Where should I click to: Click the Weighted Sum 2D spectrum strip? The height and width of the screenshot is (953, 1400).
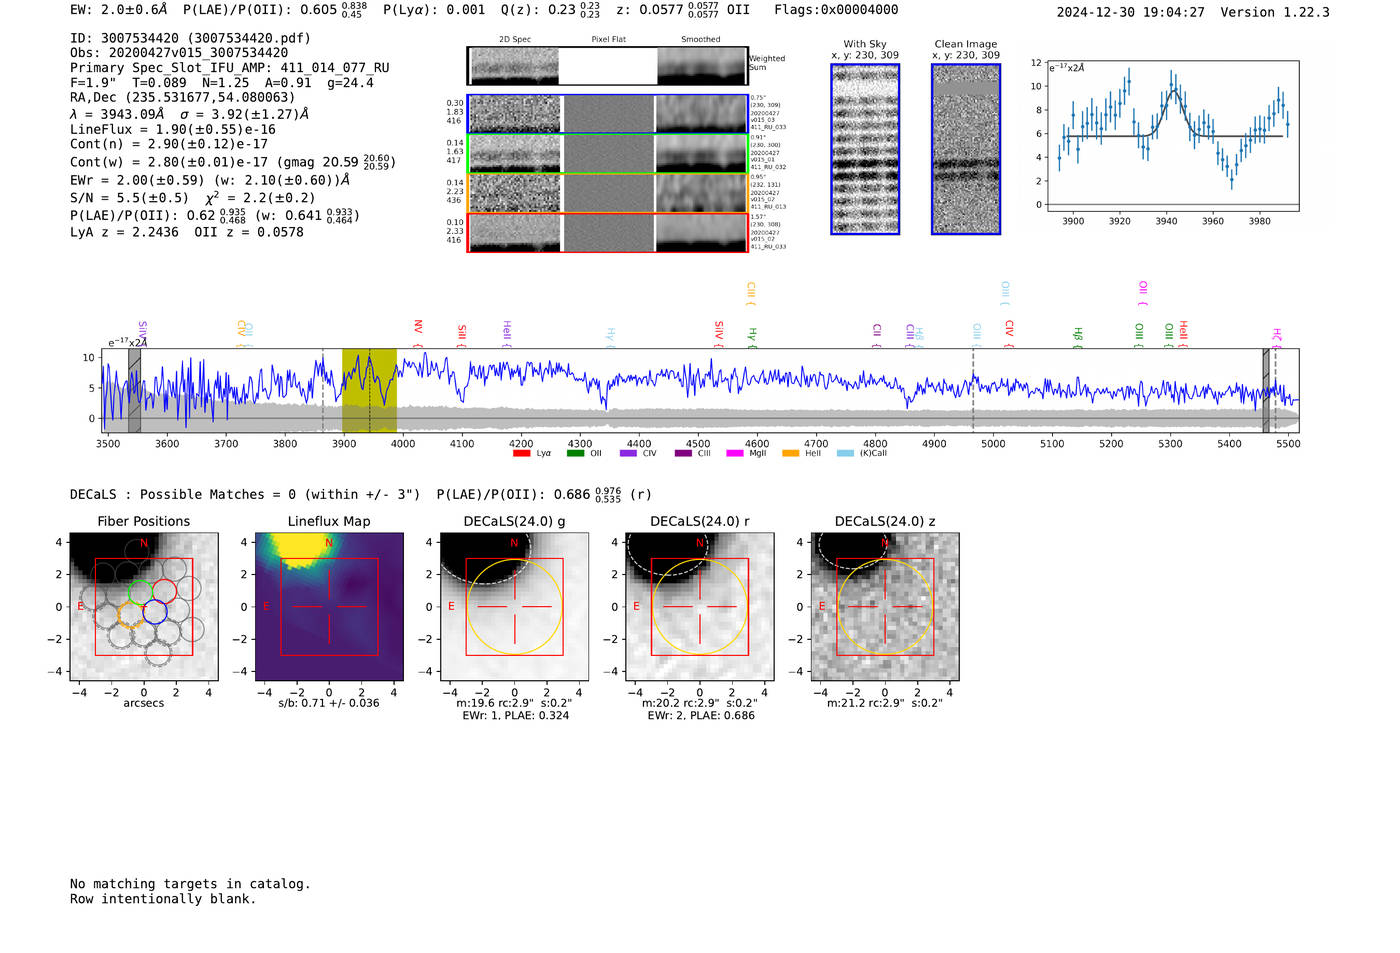[x=608, y=66]
